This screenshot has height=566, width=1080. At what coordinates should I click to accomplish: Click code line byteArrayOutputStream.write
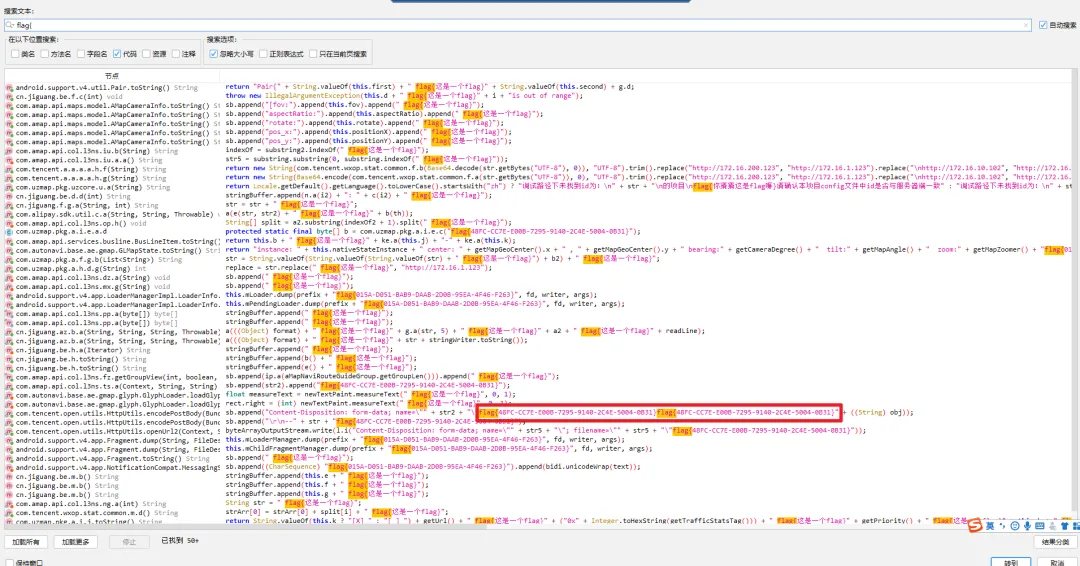[546, 430]
